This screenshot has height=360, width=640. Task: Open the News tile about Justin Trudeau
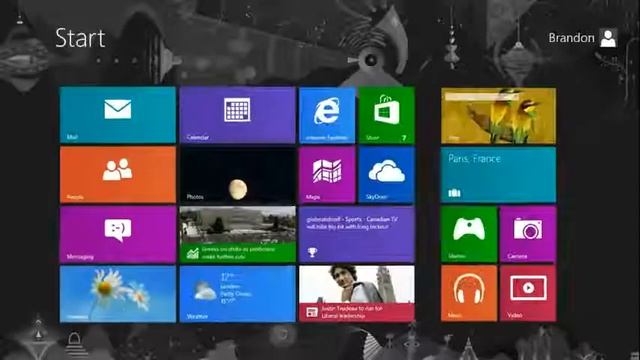pos(357,294)
